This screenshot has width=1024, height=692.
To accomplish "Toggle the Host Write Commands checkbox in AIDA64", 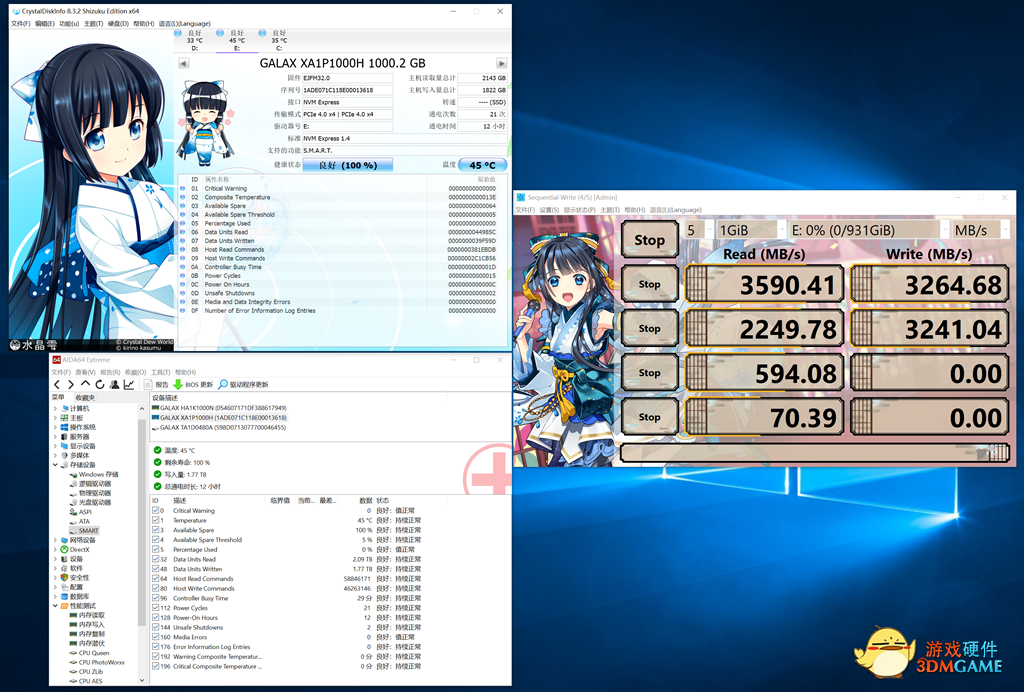I will tap(156, 588).
